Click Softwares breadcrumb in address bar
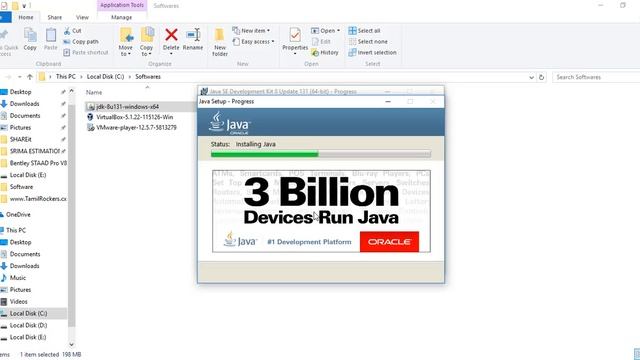 click(x=148, y=77)
